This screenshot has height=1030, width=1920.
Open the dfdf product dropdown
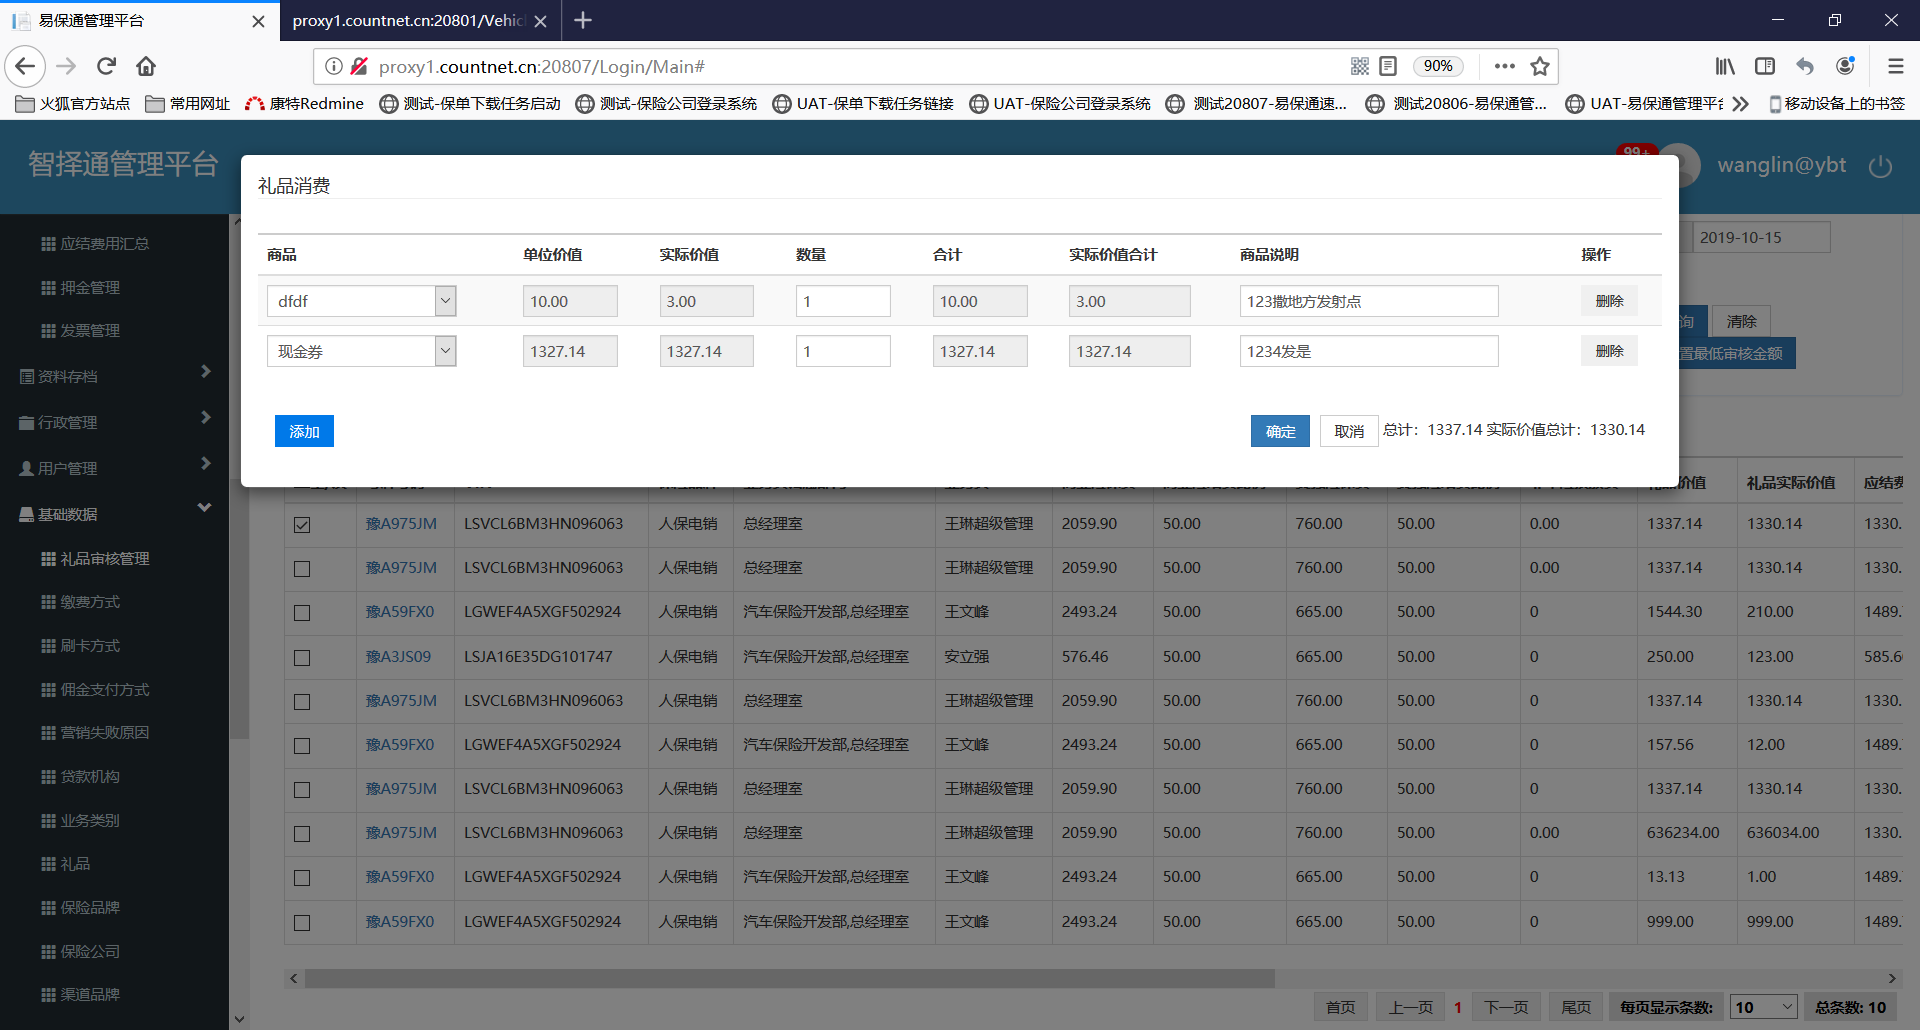tap(445, 301)
